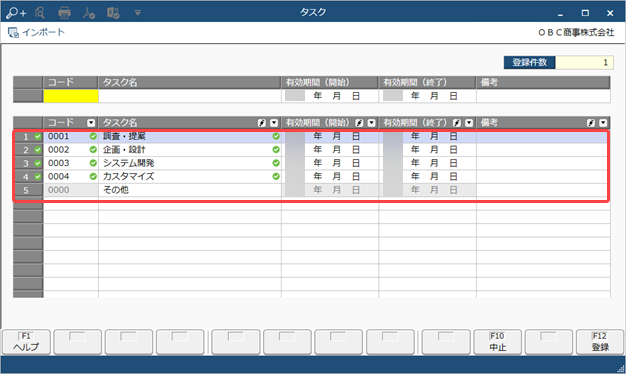This screenshot has width=626, height=374.
Task: Click the タスク名 column pencil edit icon
Action: (x=261, y=123)
